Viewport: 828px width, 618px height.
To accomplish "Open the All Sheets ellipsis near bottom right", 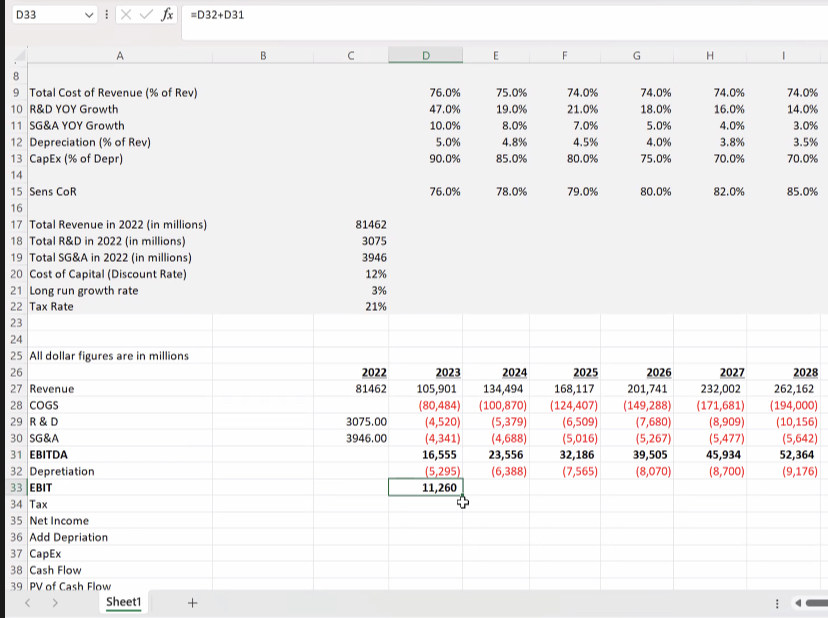I will [777, 603].
